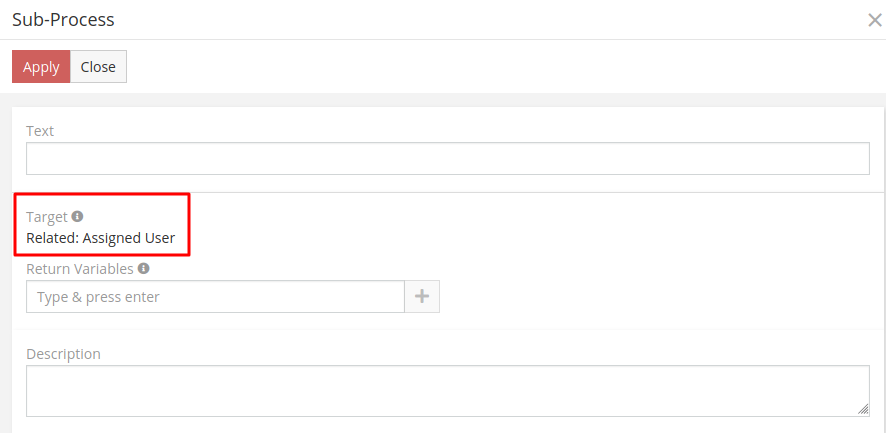Screen dimensions: 886x433
Task: Click empty space right of the plus button
Action: pos(650,297)
